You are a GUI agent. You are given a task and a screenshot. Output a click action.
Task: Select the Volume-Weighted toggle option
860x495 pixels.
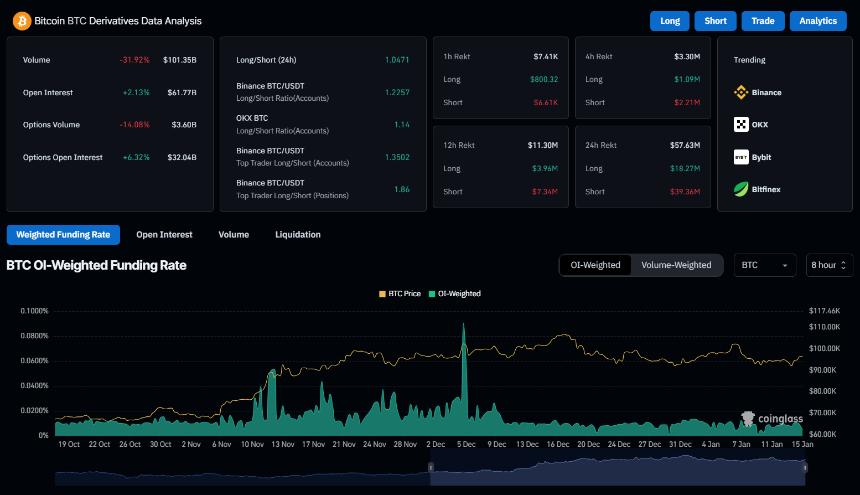pos(676,265)
